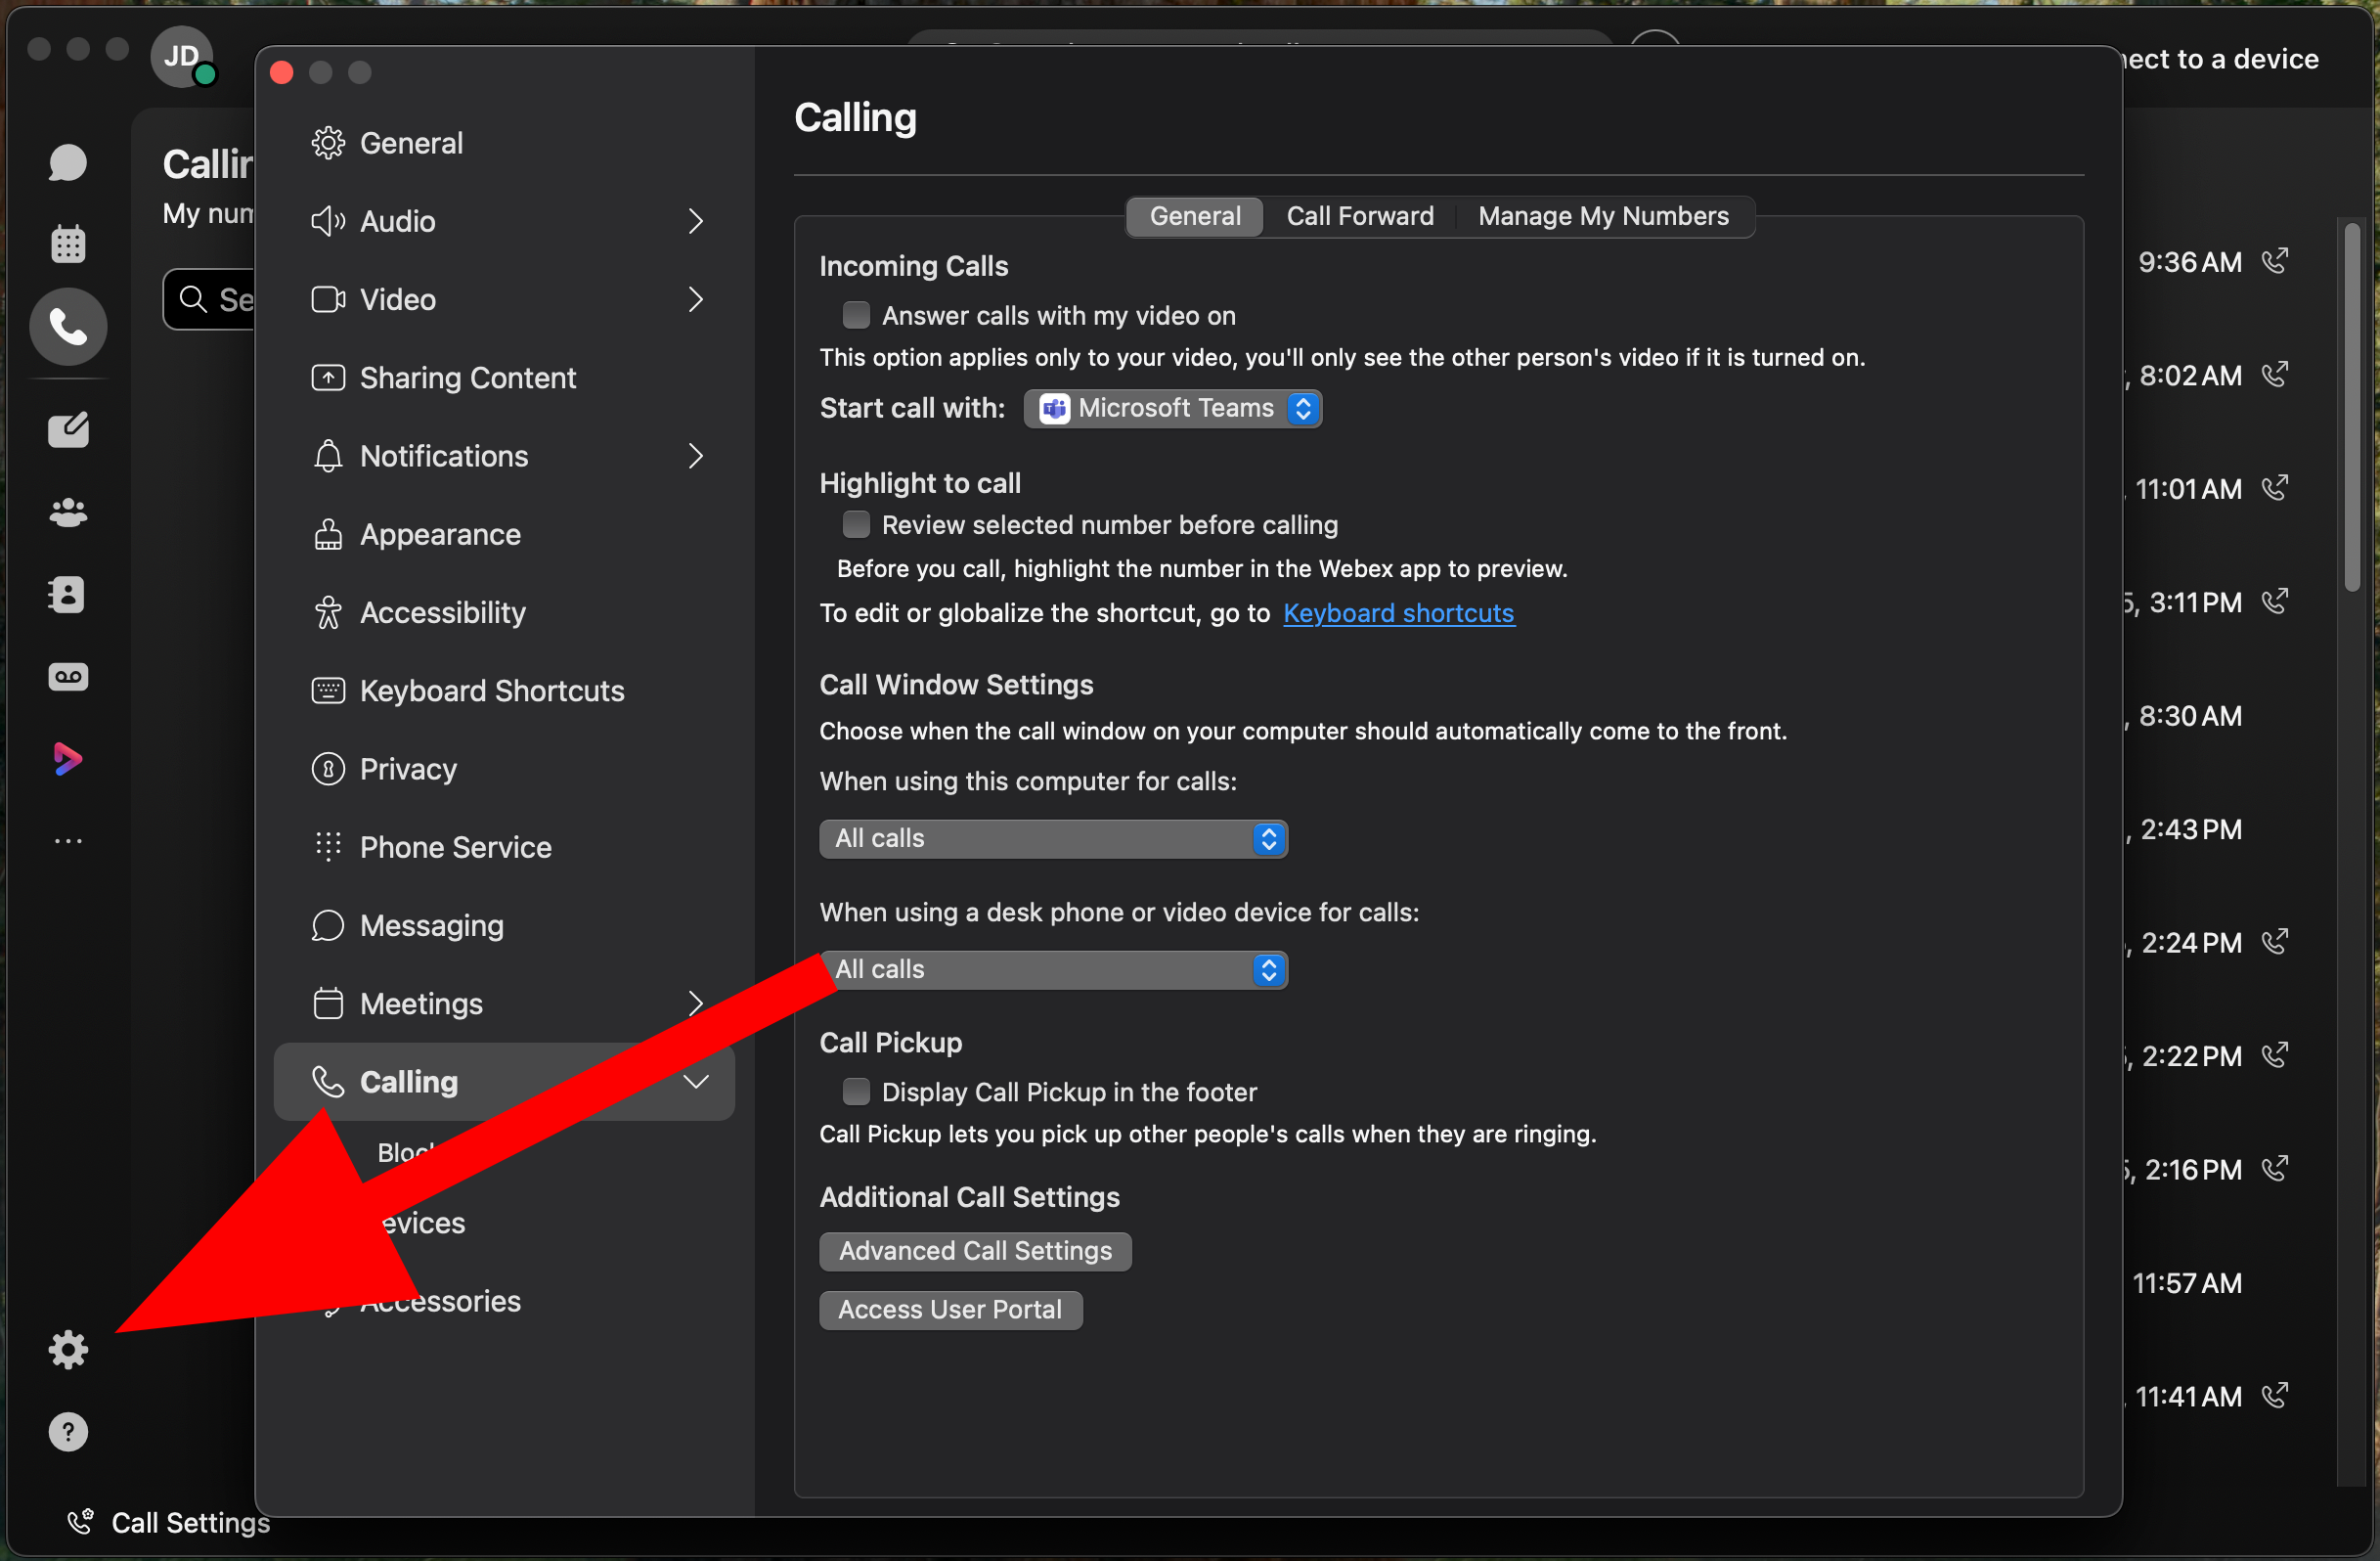The width and height of the screenshot is (2380, 1561).
Task: Open the Meetings calendar icon in sidebar
Action: click(68, 244)
